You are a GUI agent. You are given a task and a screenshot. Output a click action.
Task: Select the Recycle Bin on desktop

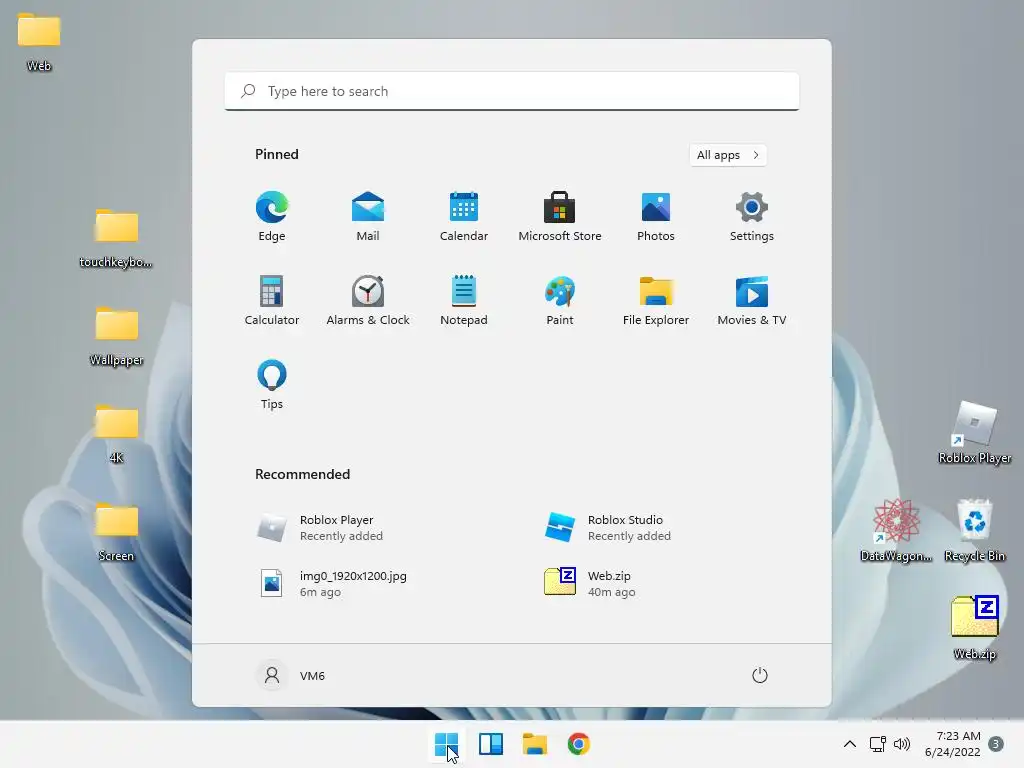pos(974,530)
